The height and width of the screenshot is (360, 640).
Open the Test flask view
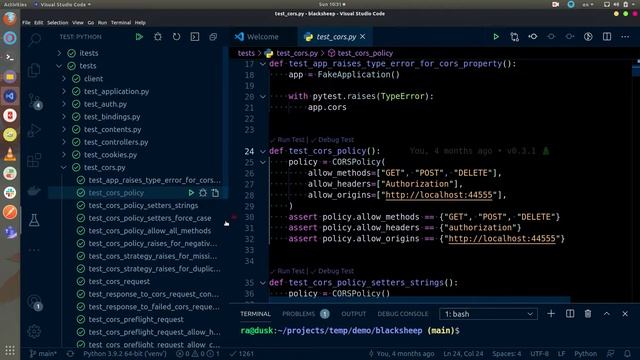(x=34, y=220)
